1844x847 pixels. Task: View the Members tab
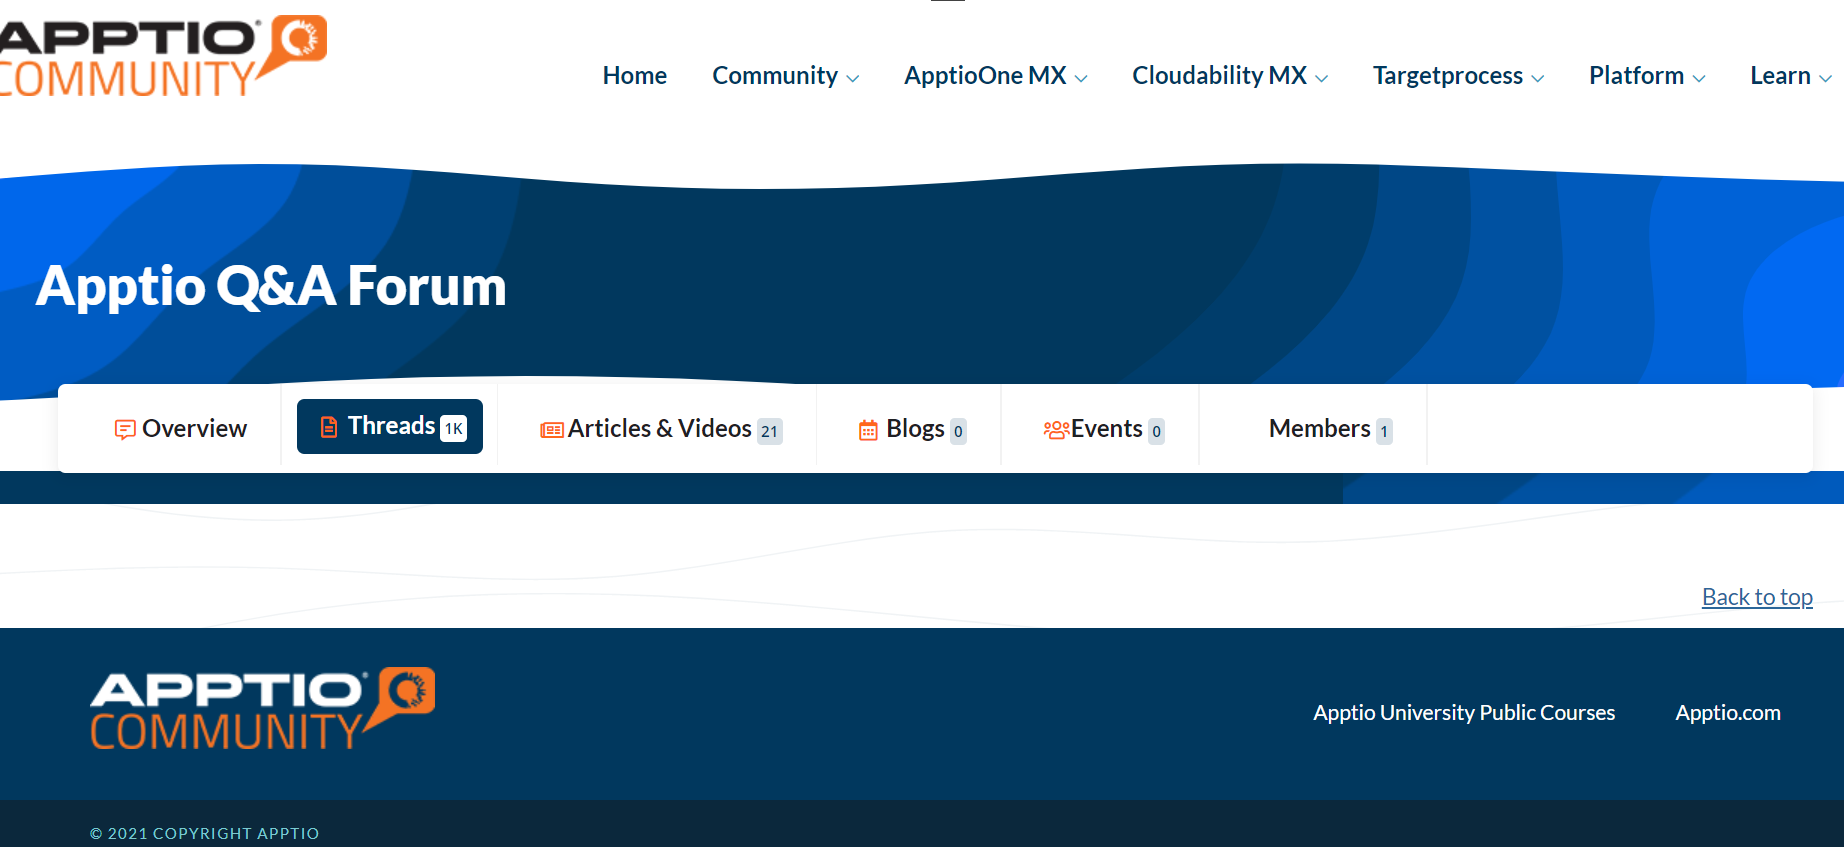coord(1330,429)
